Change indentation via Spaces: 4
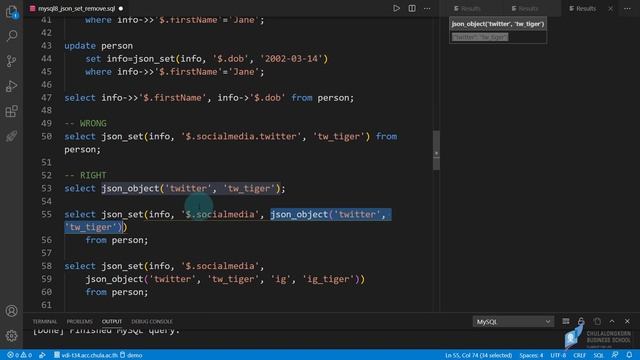640x360 pixels. (x=531, y=355)
